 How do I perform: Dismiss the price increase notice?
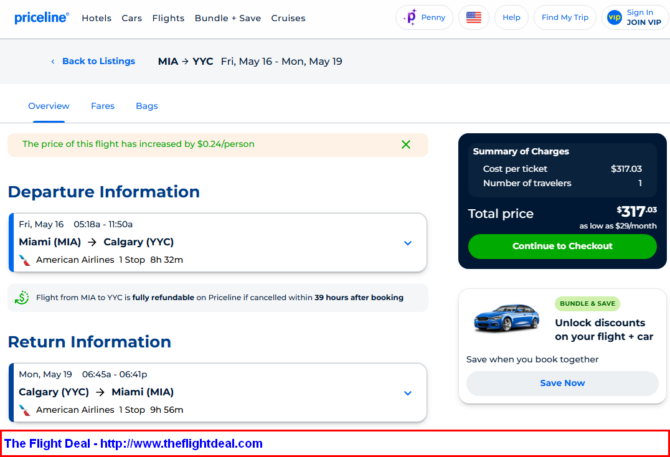(x=406, y=144)
